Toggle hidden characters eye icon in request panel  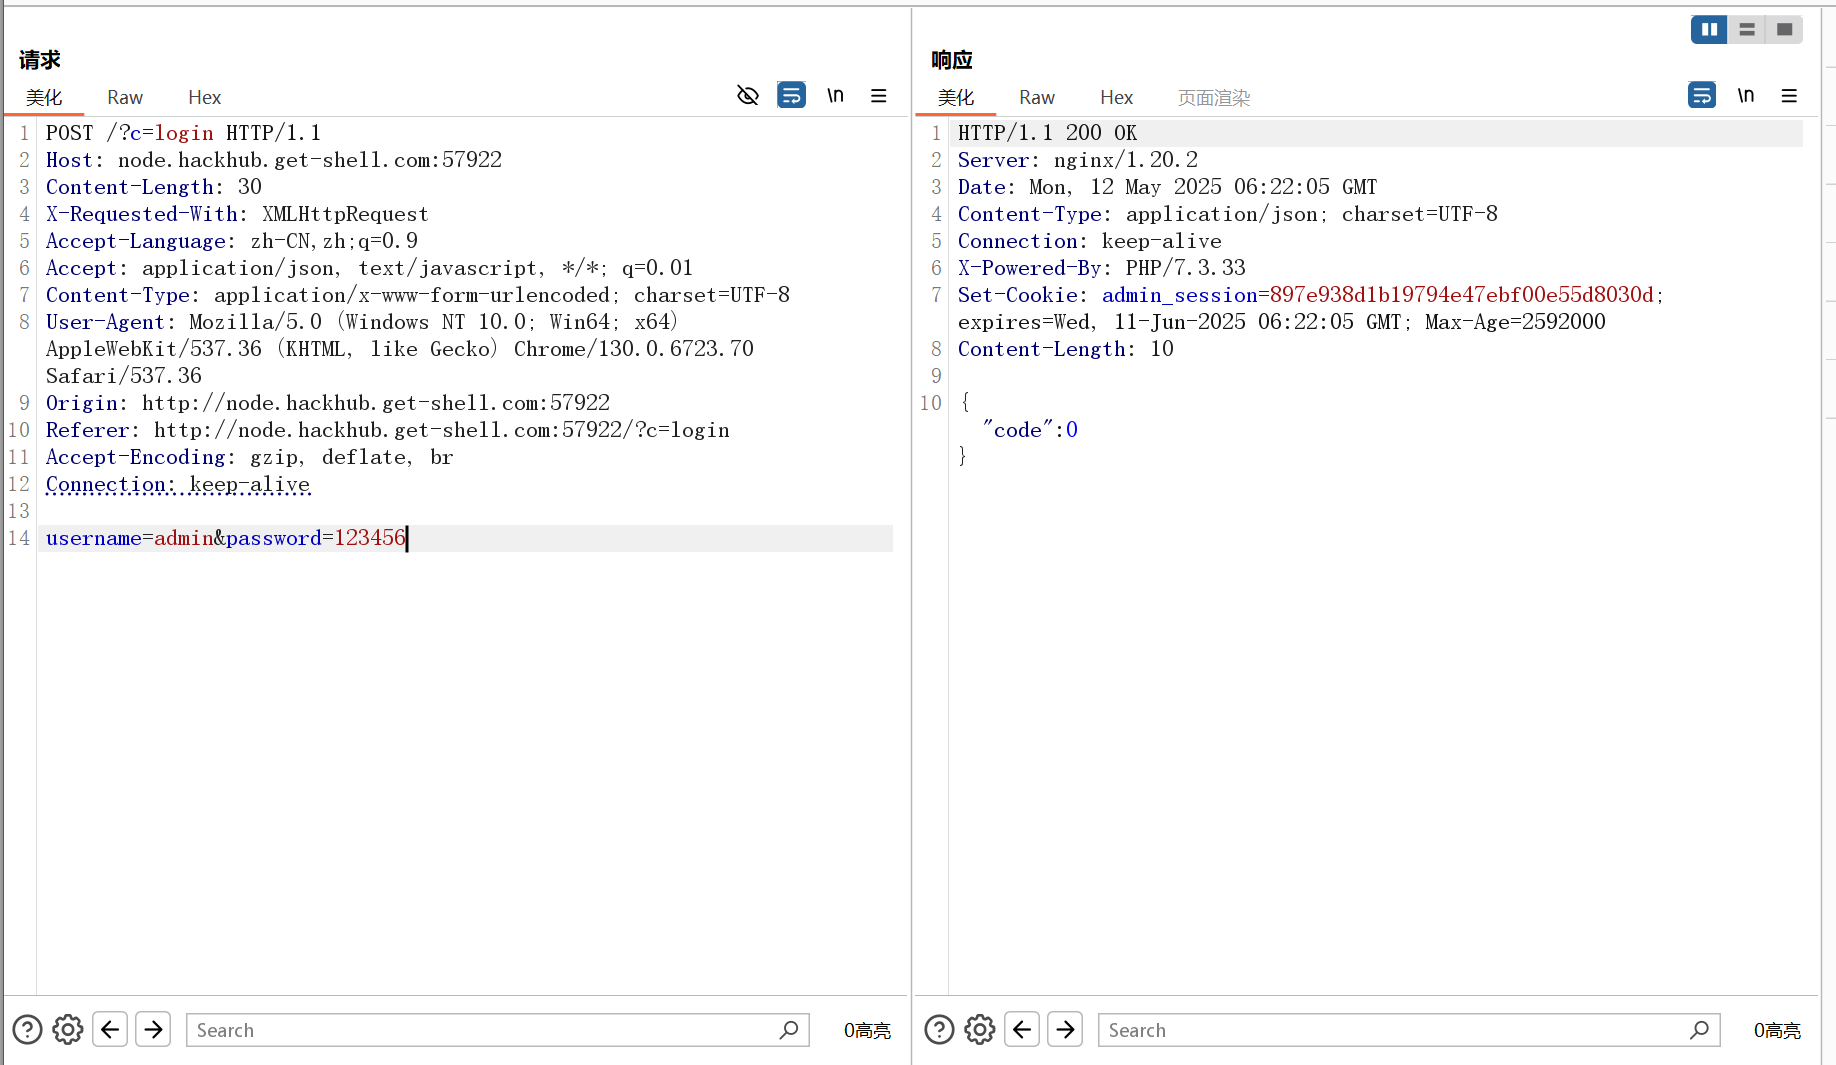click(x=747, y=96)
